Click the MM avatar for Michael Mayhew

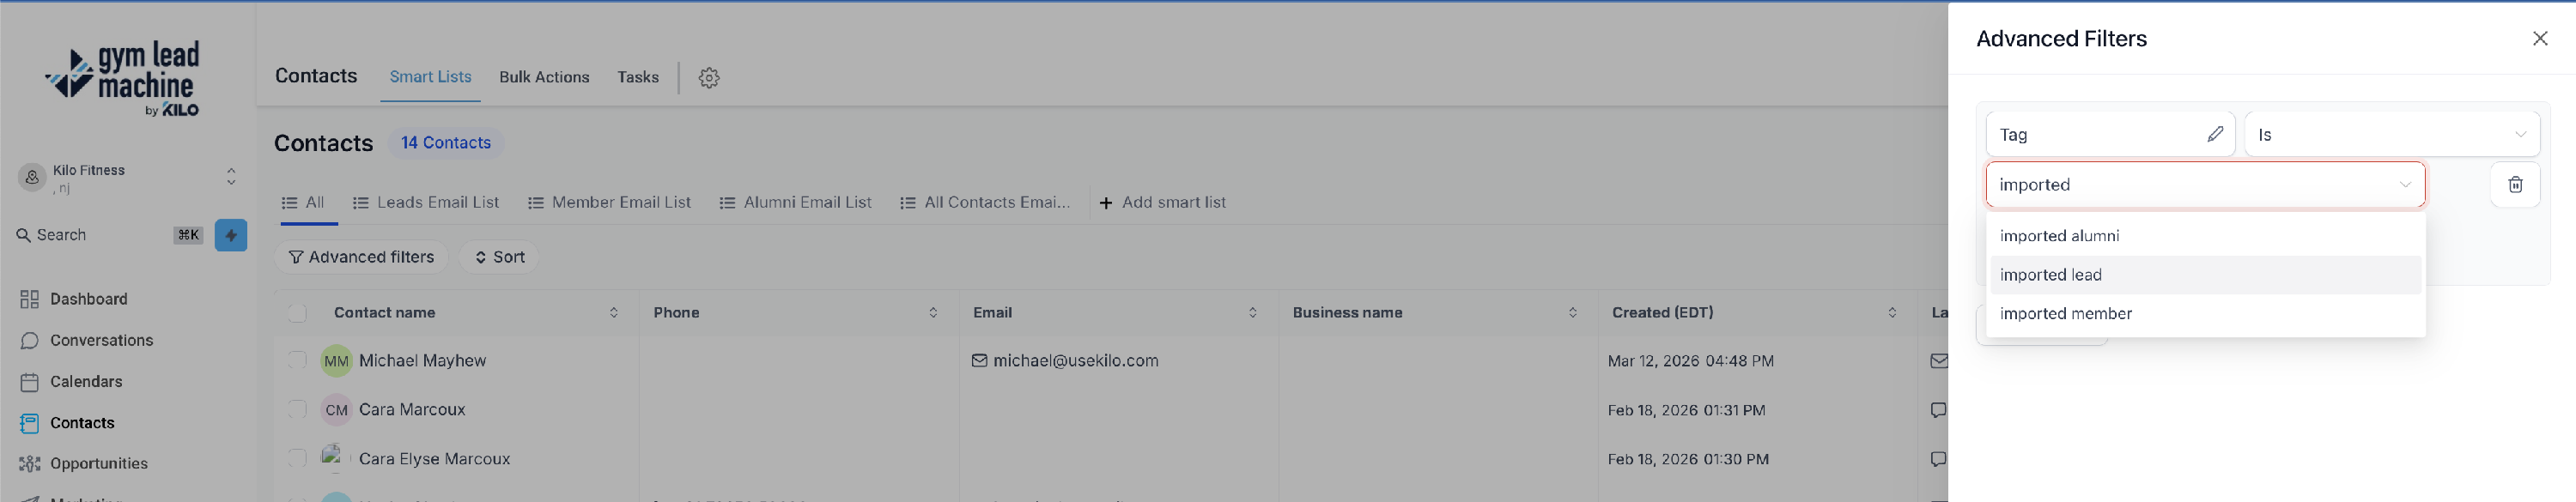point(336,361)
